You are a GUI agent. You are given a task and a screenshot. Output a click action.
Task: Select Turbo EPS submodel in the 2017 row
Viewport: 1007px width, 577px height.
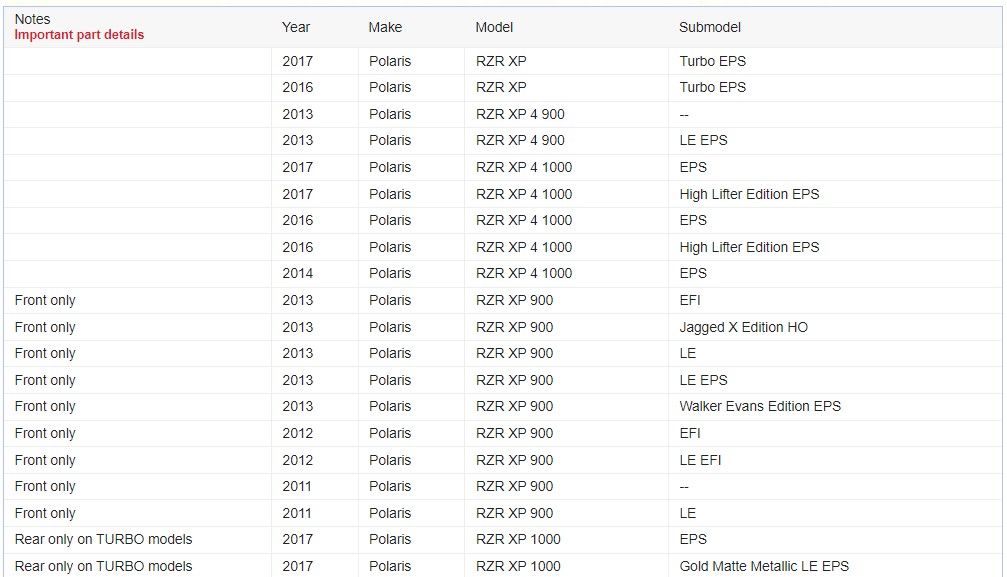[712, 61]
